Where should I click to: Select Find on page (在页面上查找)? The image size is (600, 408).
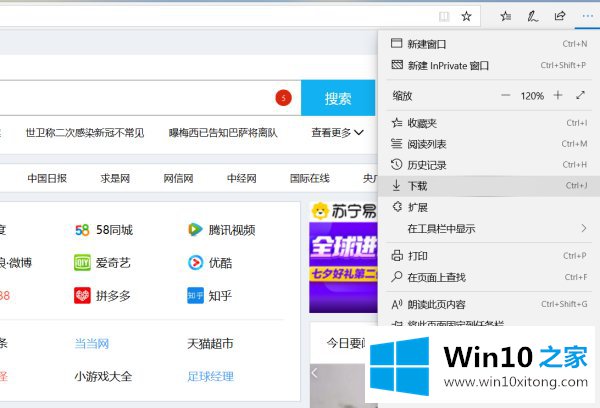point(489,277)
